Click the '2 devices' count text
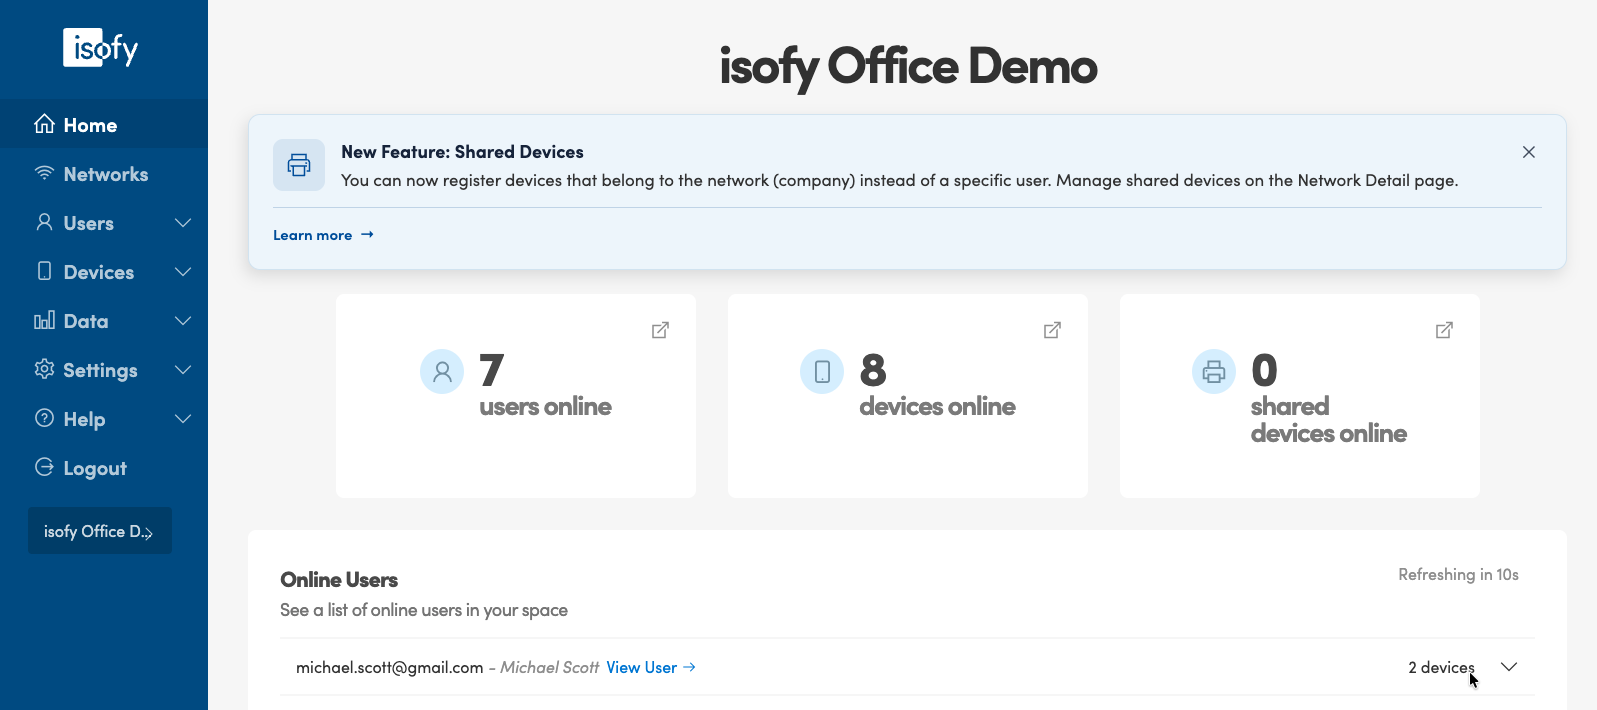Image resolution: width=1597 pixels, height=710 pixels. coord(1441,667)
